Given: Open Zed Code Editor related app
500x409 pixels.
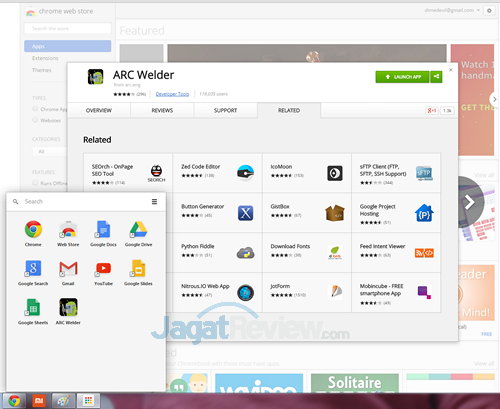Looking at the screenshot, I should [217, 173].
